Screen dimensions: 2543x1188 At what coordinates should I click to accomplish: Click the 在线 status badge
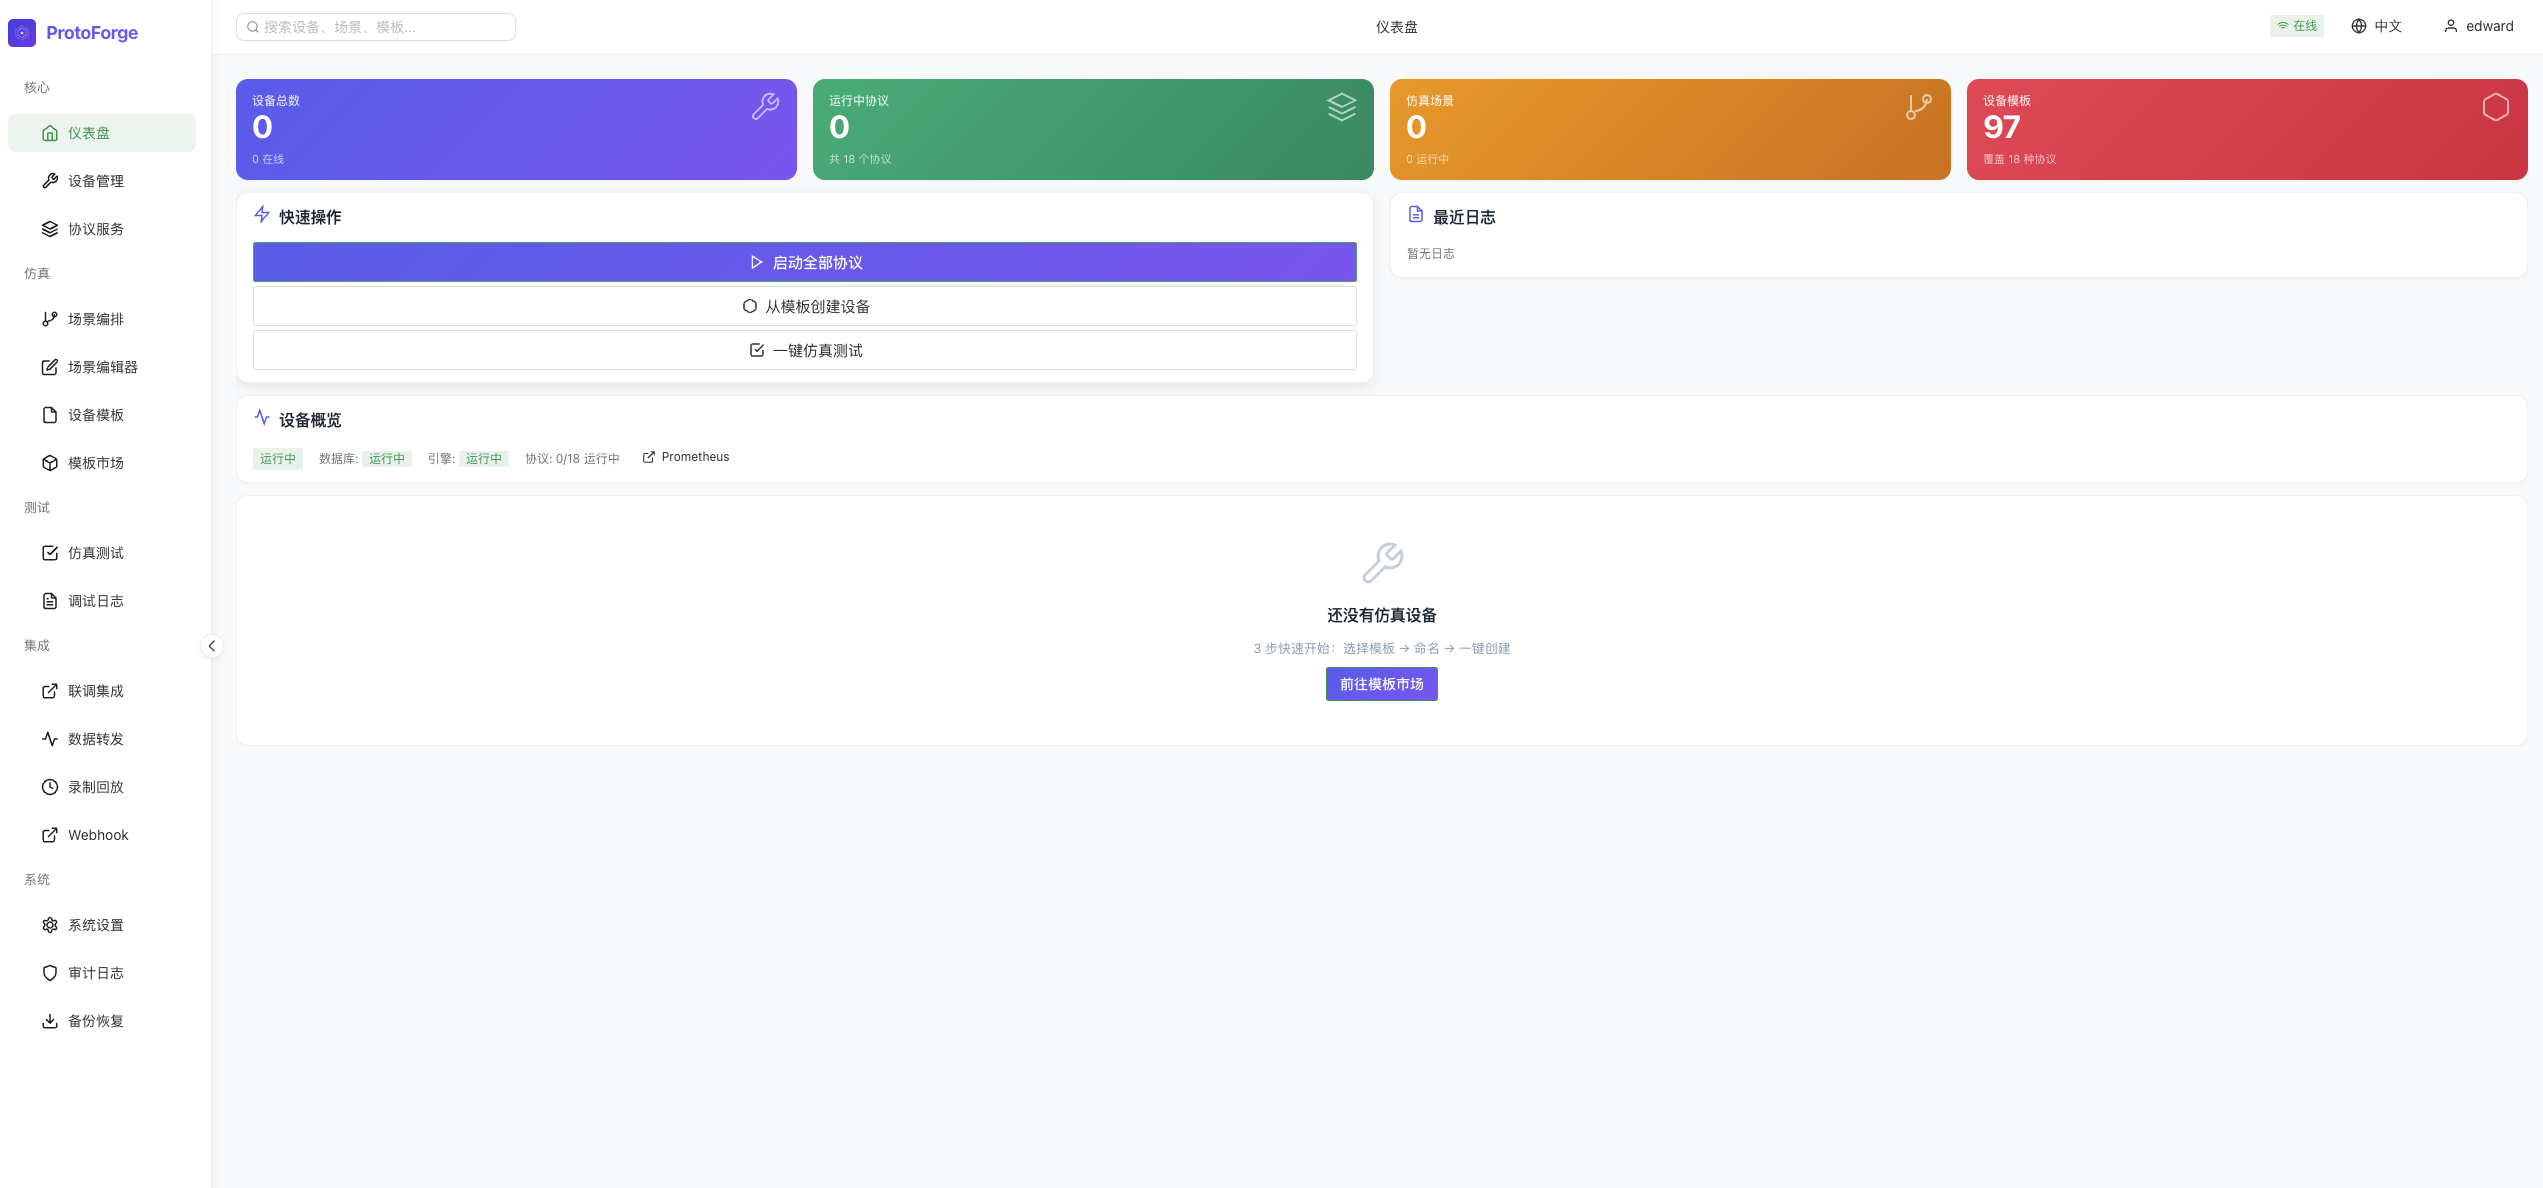click(x=2297, y=26)
